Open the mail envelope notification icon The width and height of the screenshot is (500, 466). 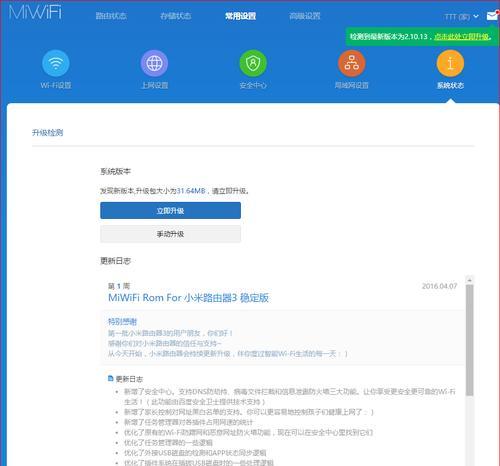492,16
